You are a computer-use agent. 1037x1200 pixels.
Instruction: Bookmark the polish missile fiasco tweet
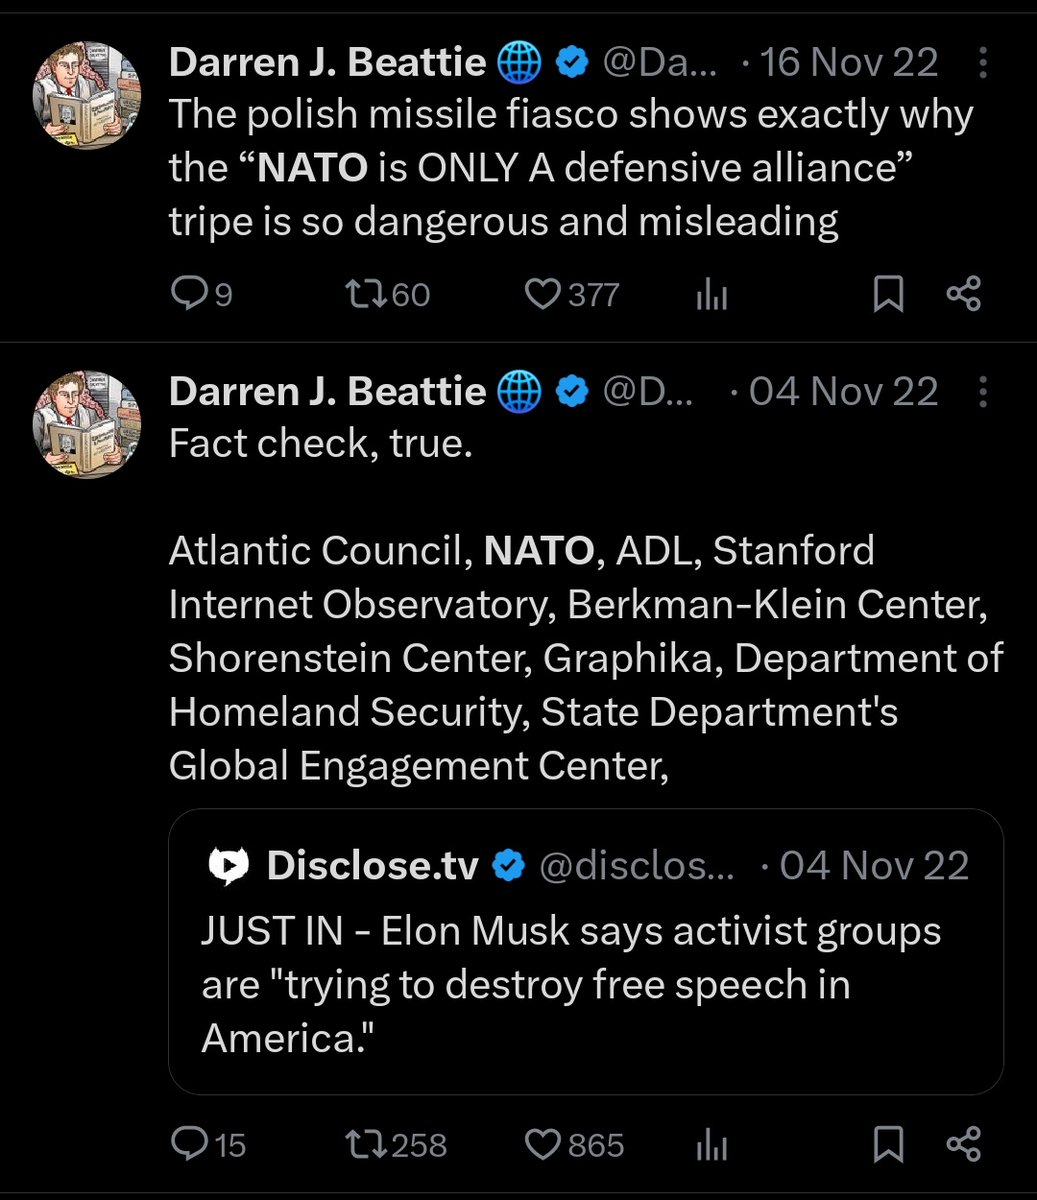[x=888, y=294]
